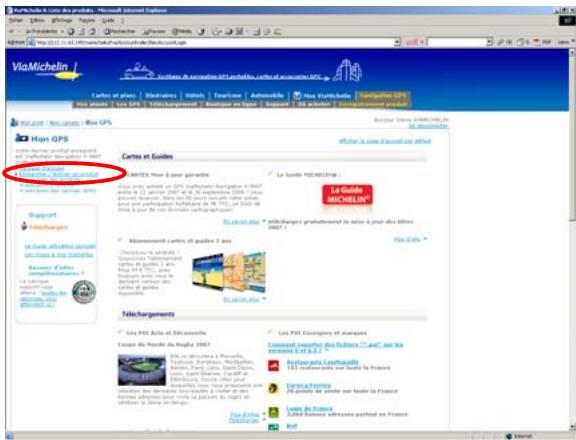The height and width of the screenshot is (440, 576).
Task: Click Cartes et Guides section heading
Action: click(147, 156)
